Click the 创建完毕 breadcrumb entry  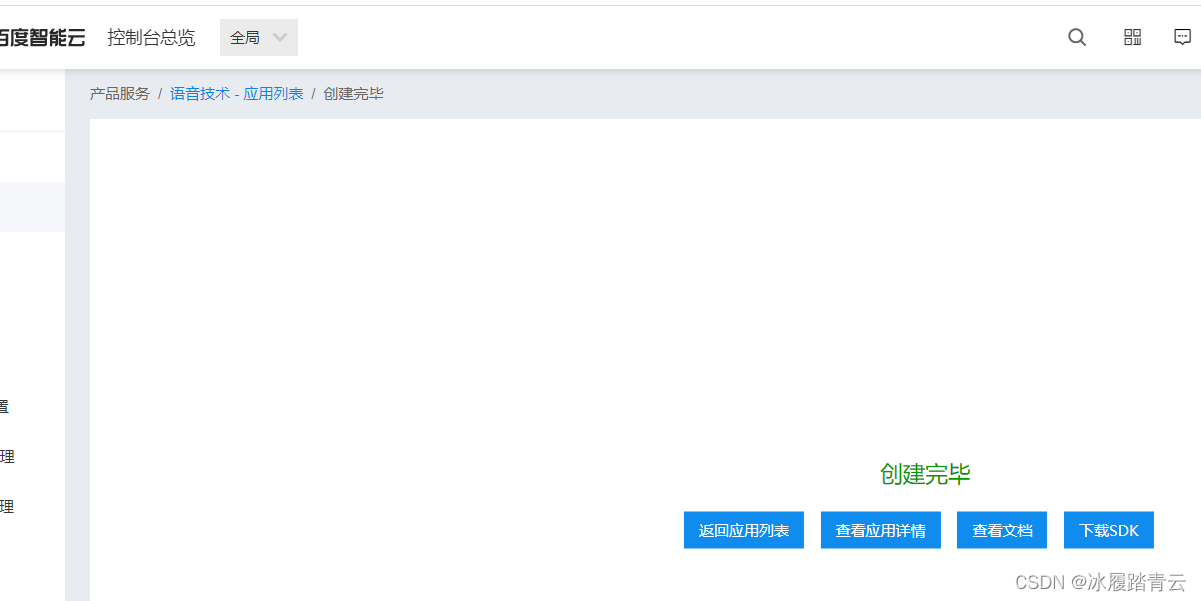tap(353, 93)
